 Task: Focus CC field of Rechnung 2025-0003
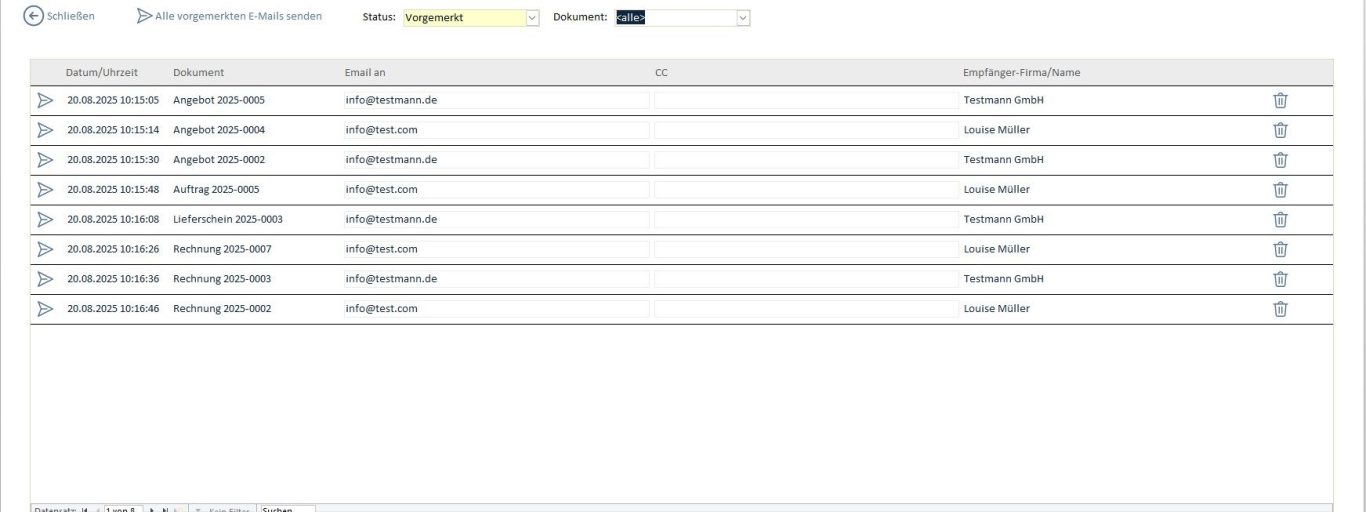coord(806,279)
